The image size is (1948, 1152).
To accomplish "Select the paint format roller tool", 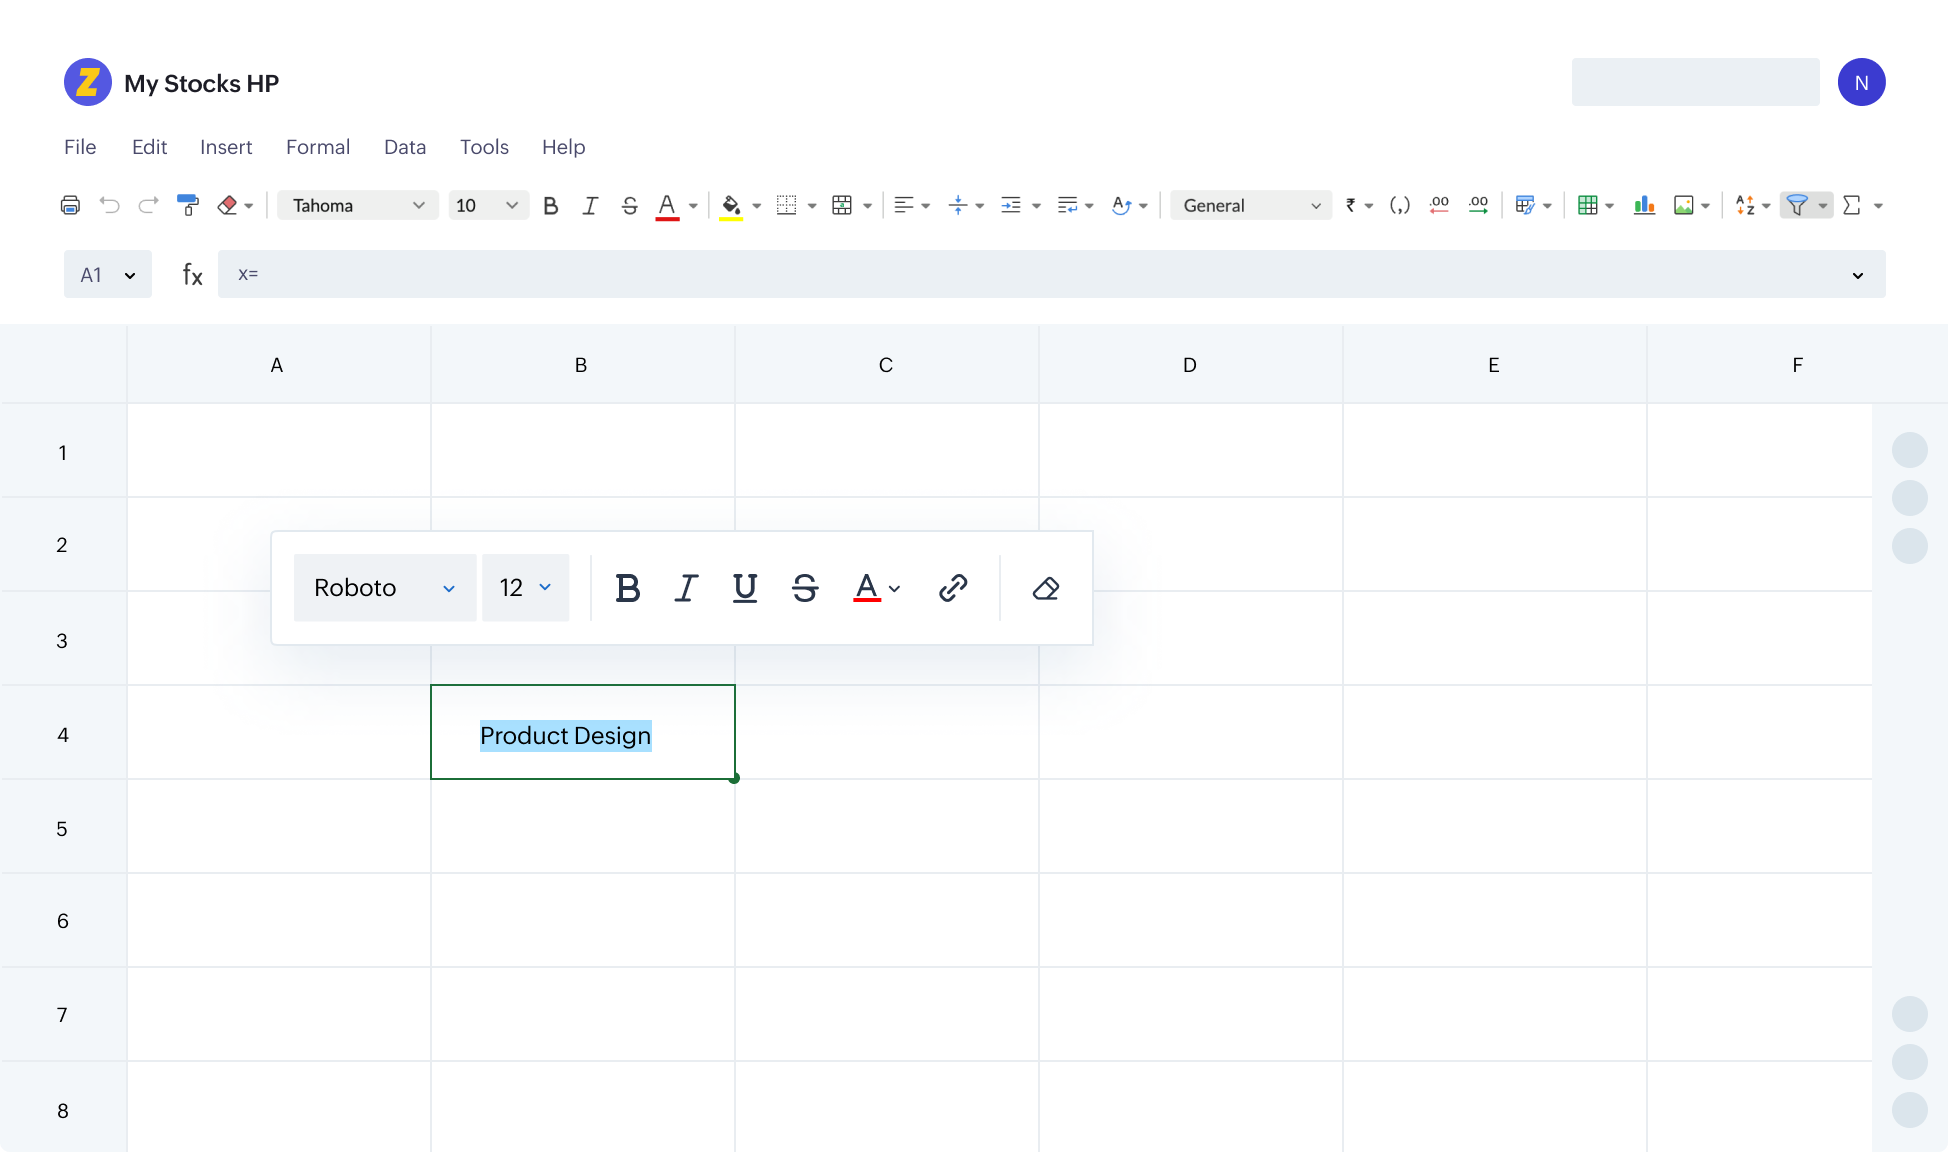I will pyautogui.click(x=187, y=205).
